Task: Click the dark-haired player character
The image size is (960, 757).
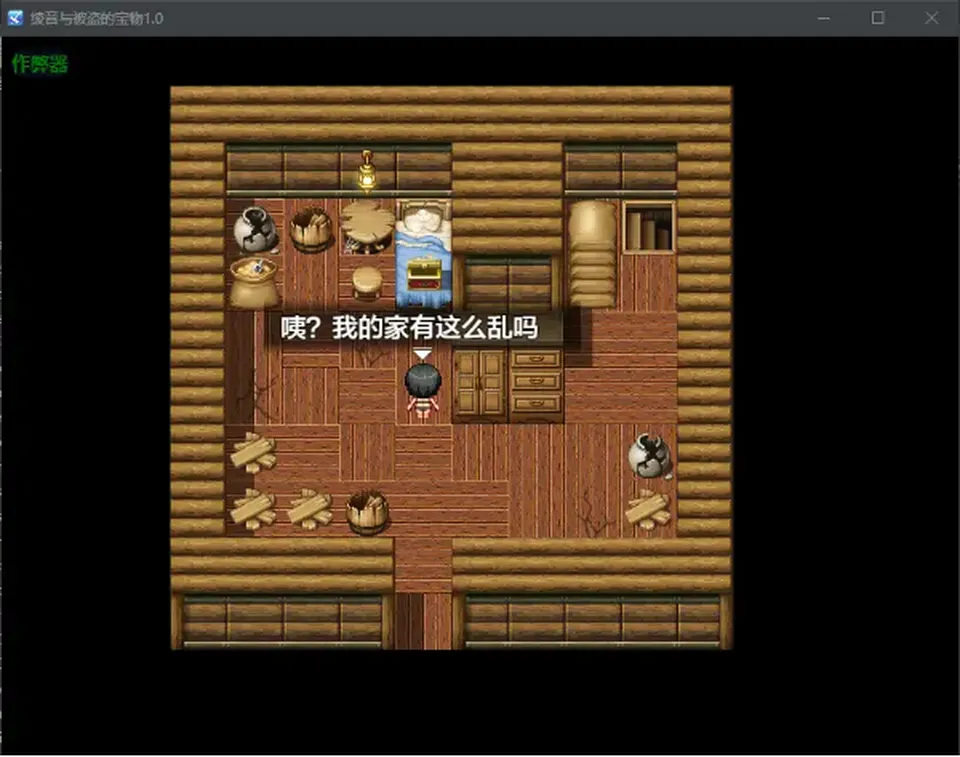Action: tap(422, 390)
